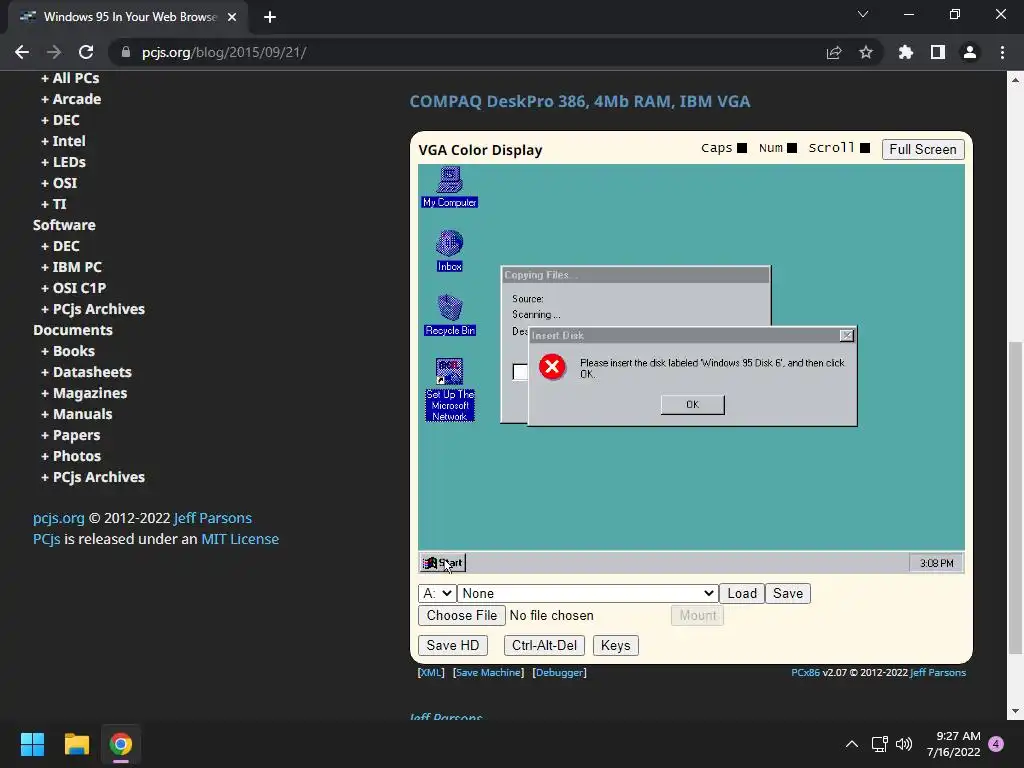Open pcjs.org footer link
Image resolution: width=1024 pixels, height=768 pixels.
[x=59, y=518]
